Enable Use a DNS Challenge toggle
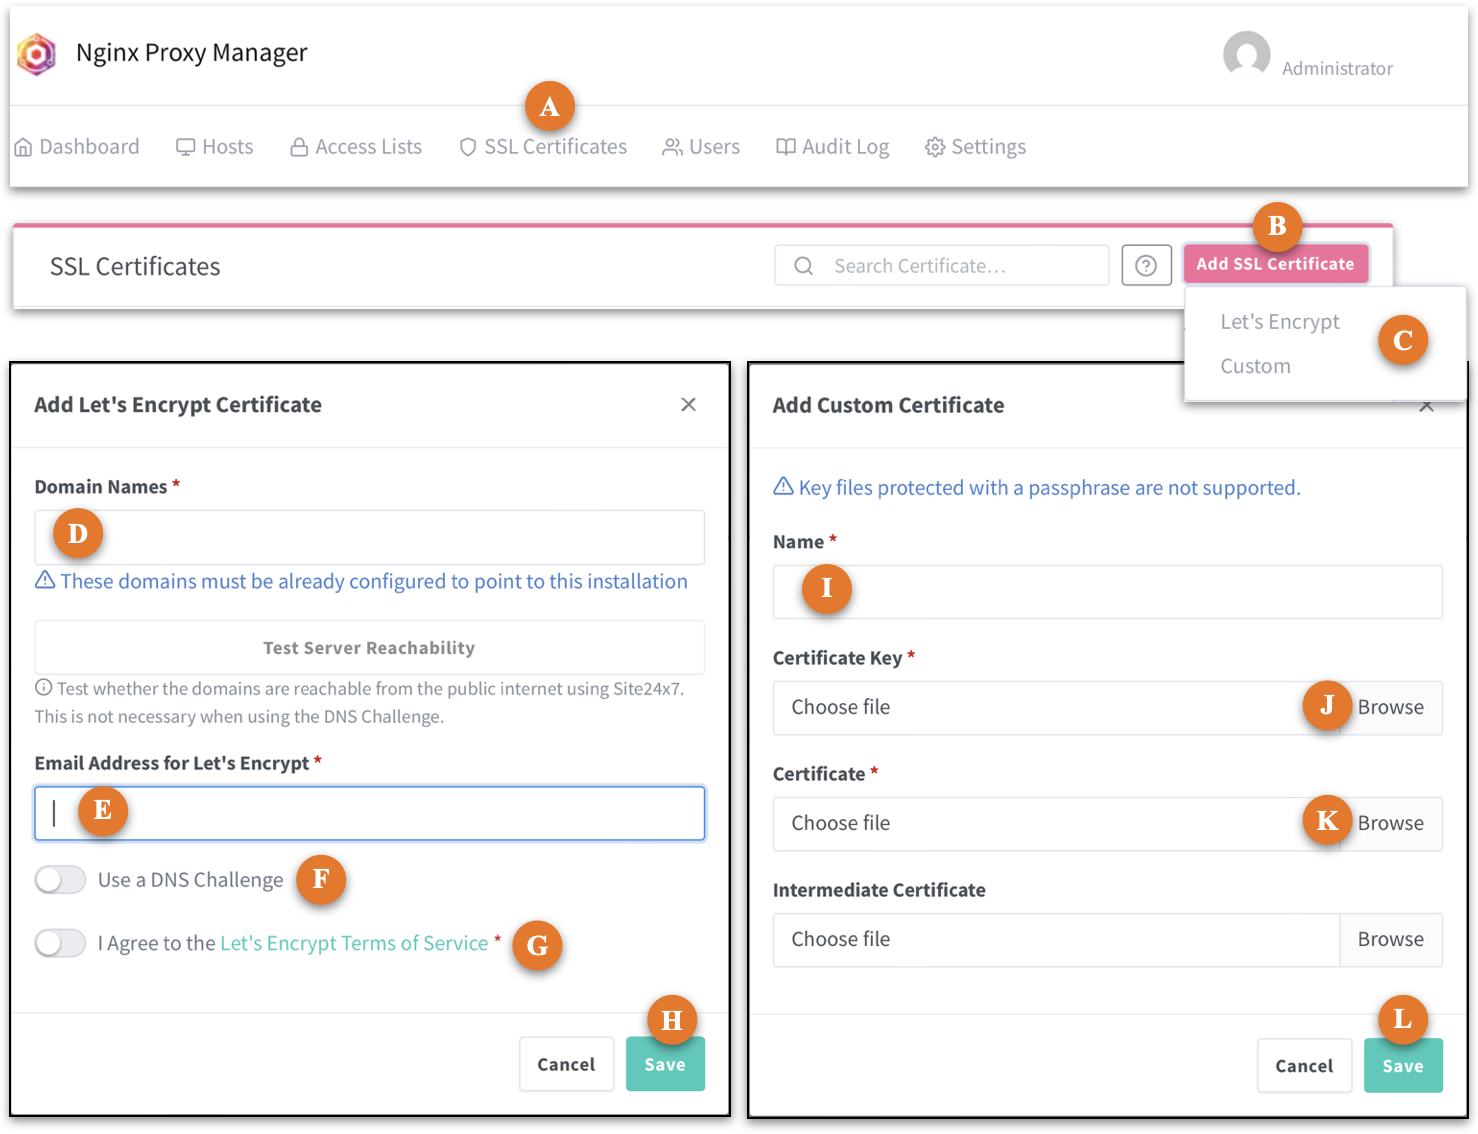This screenshot has width=1478, height=1134. click(x=60, y=880)
